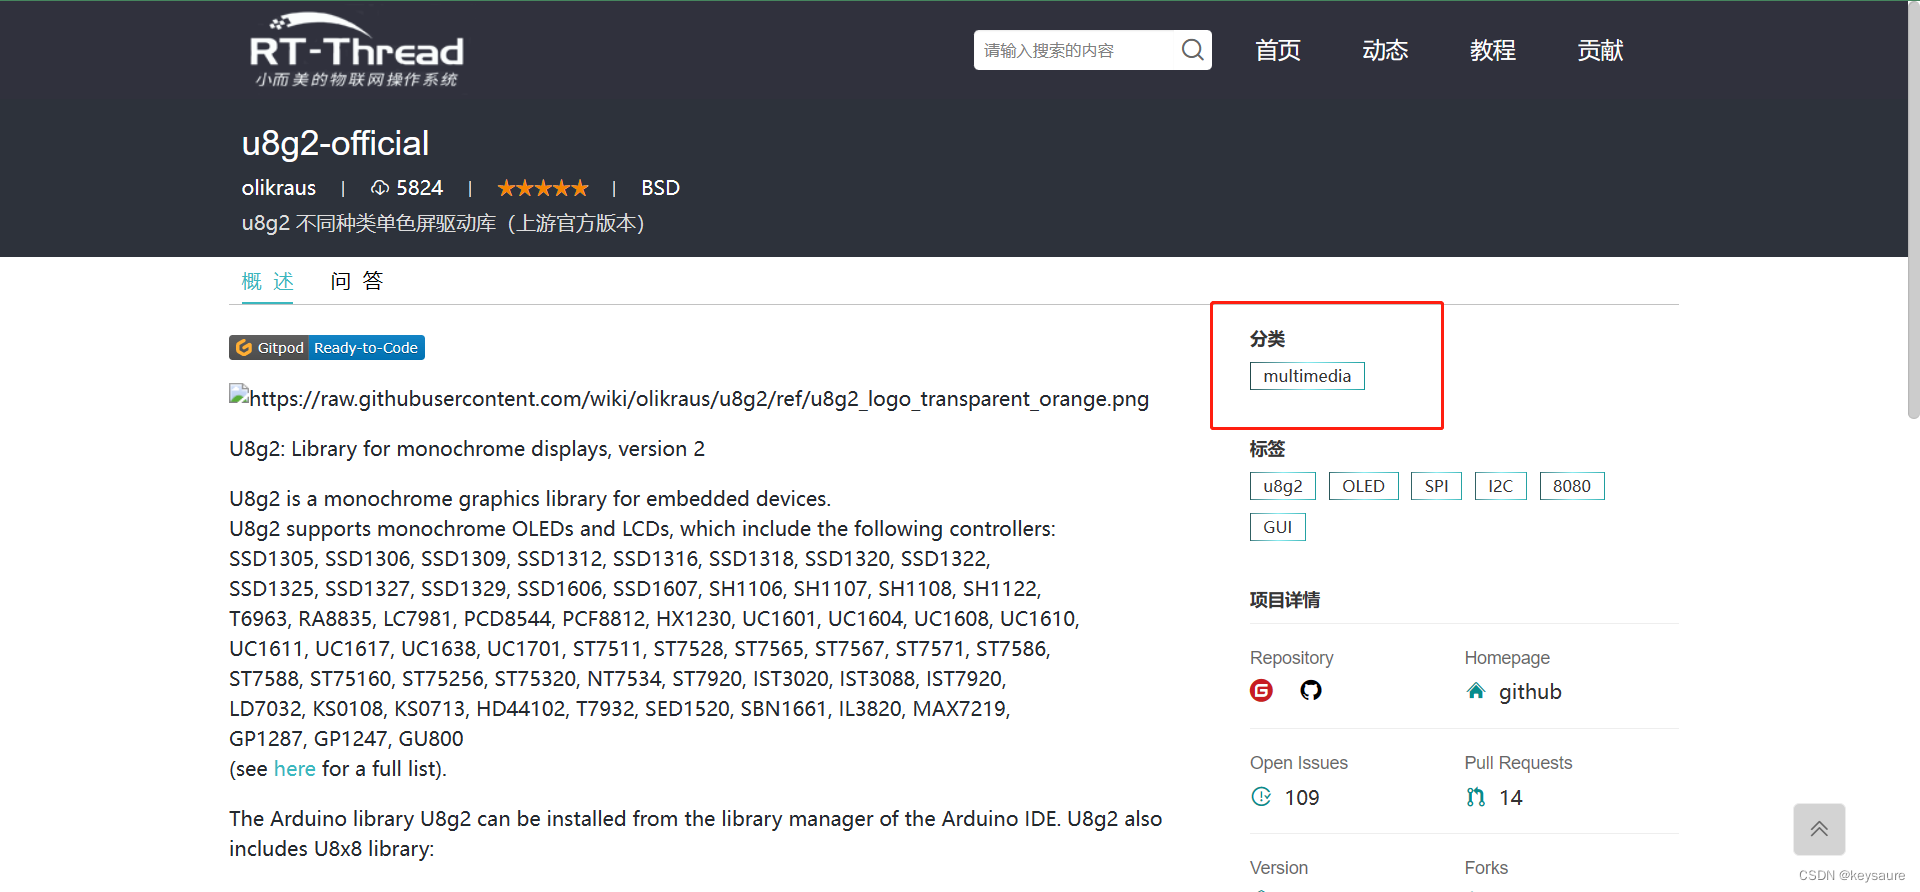The height and width of the screenshot is (892, 1920).
Task: Click the open issues count 109
Action: (x=1302, y=797)
